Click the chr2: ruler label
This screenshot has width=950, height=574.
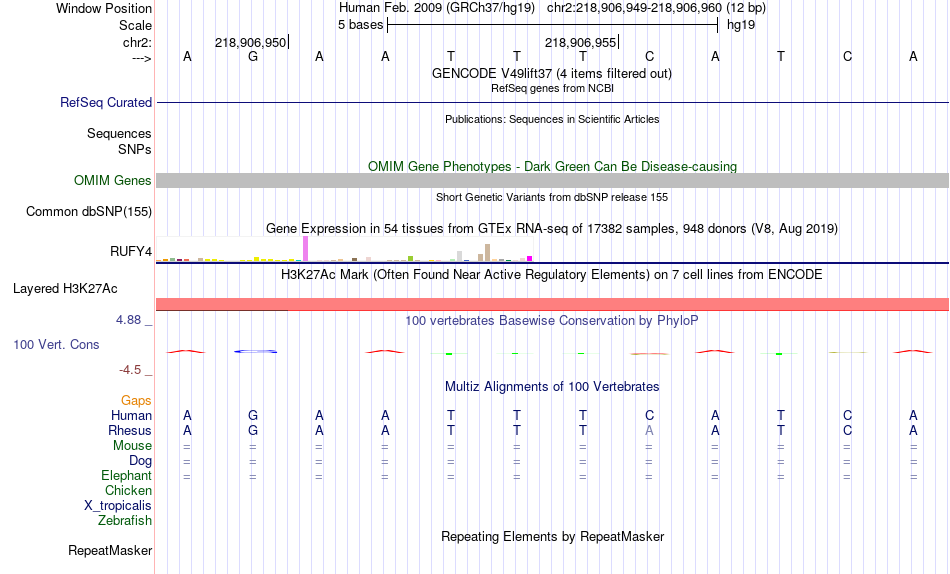[x=137, y=42]
